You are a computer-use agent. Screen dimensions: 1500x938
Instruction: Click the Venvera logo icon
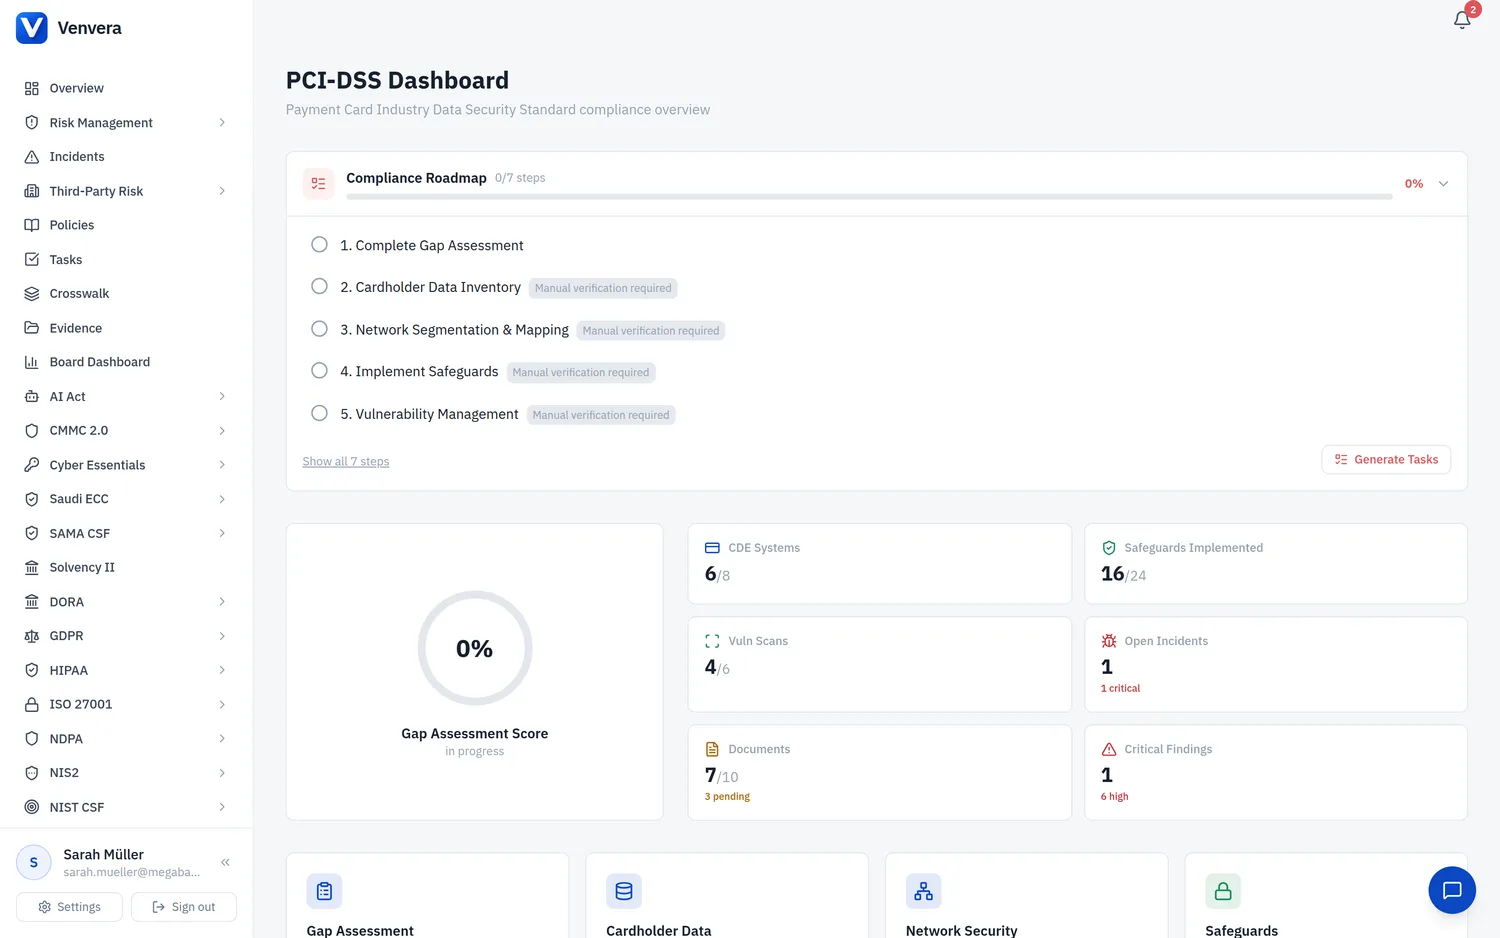32,28
